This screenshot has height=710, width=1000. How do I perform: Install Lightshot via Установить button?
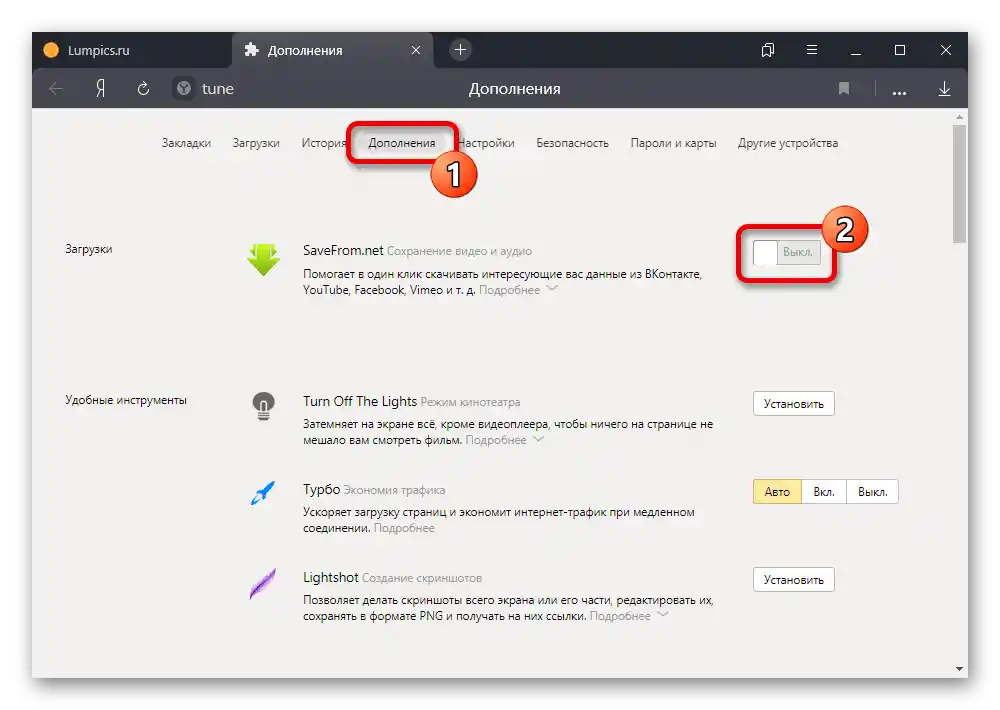click(793, 580)
